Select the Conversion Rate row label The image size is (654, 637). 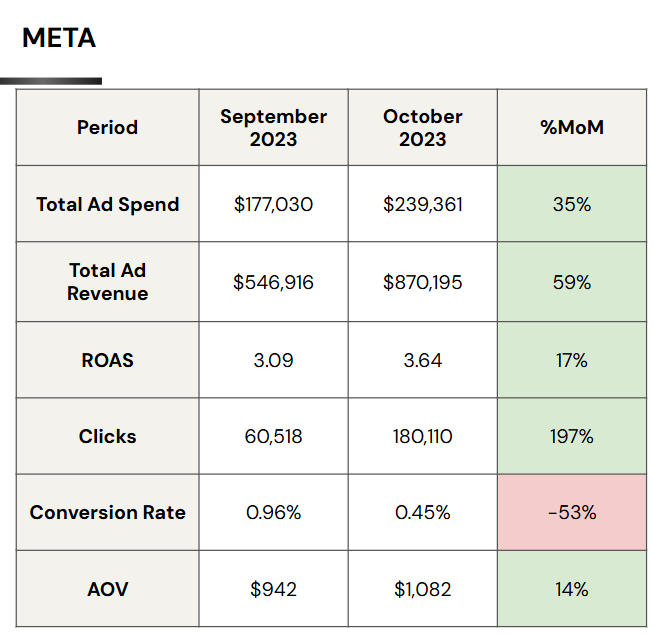pos(108,512)
